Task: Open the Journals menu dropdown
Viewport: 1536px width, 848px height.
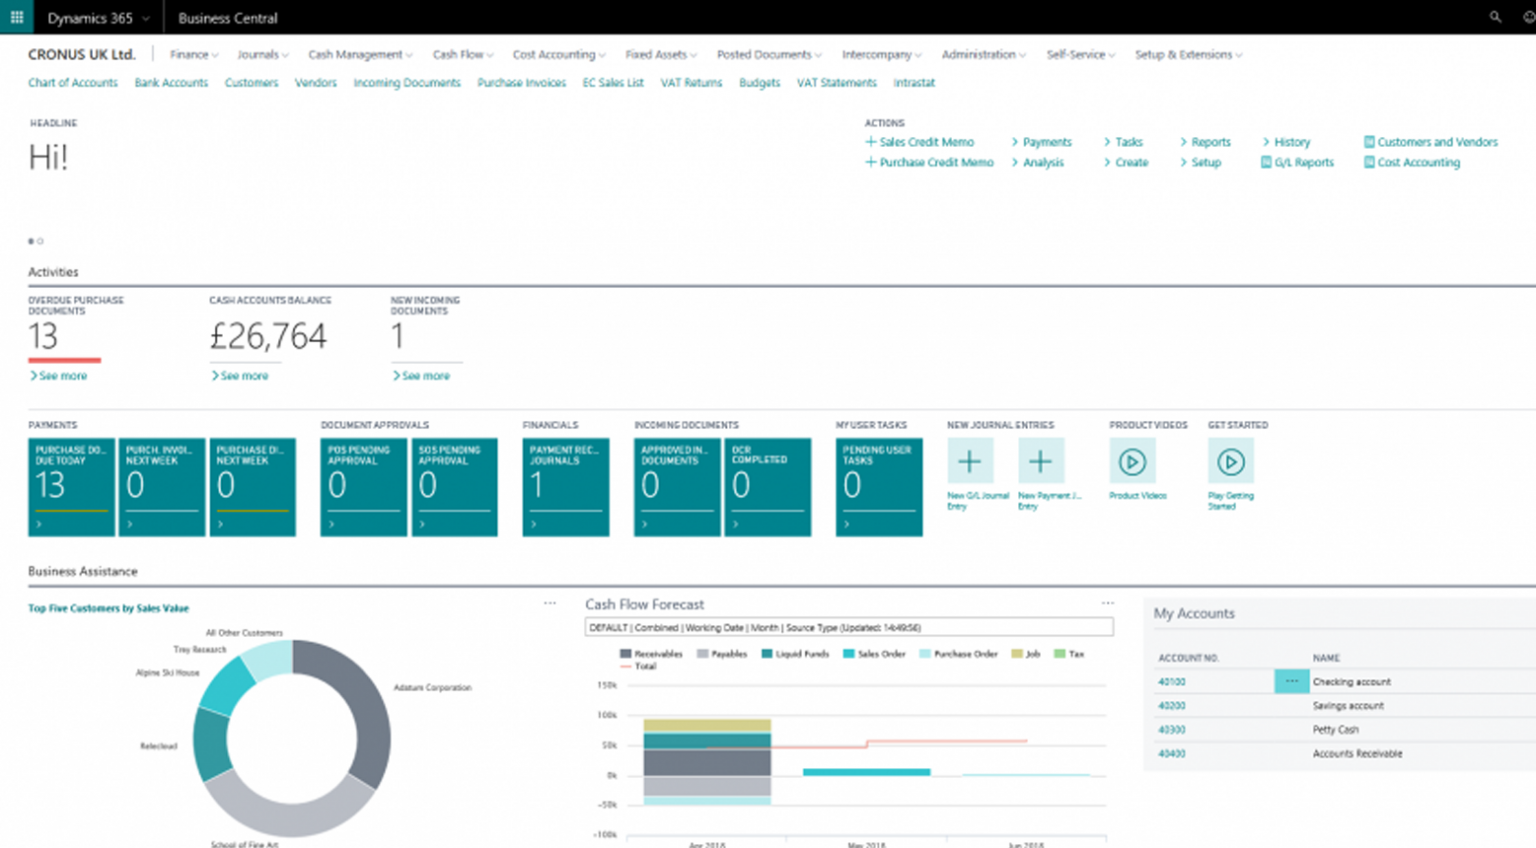Action: pos(263,55)
